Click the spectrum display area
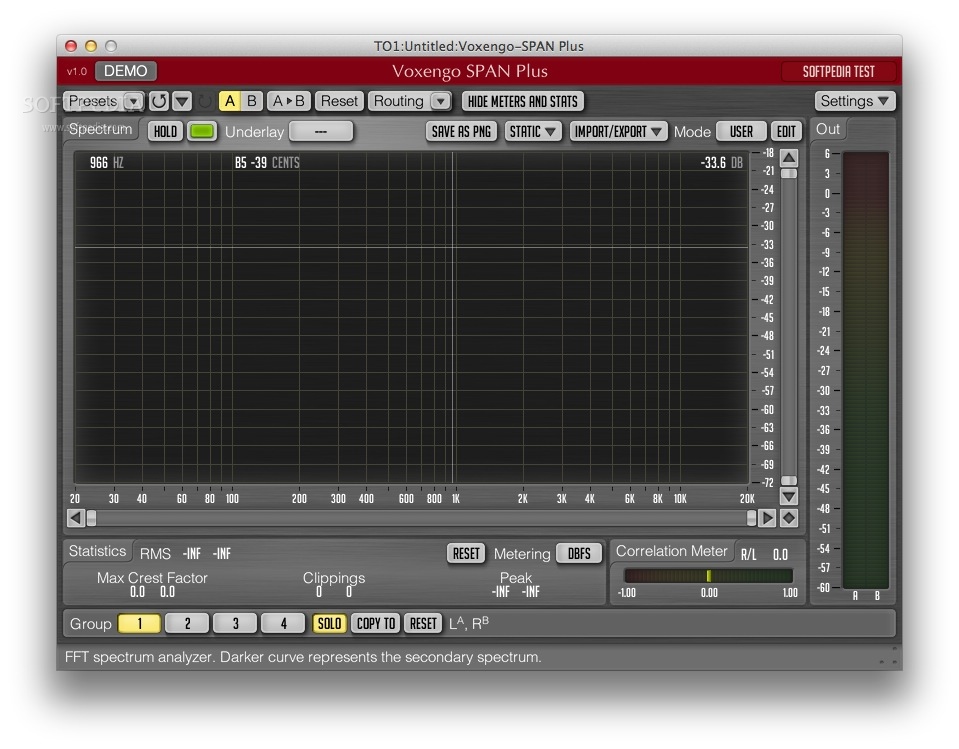The height and width of the screenshot is (749, 959). click(x=411, y=317)
